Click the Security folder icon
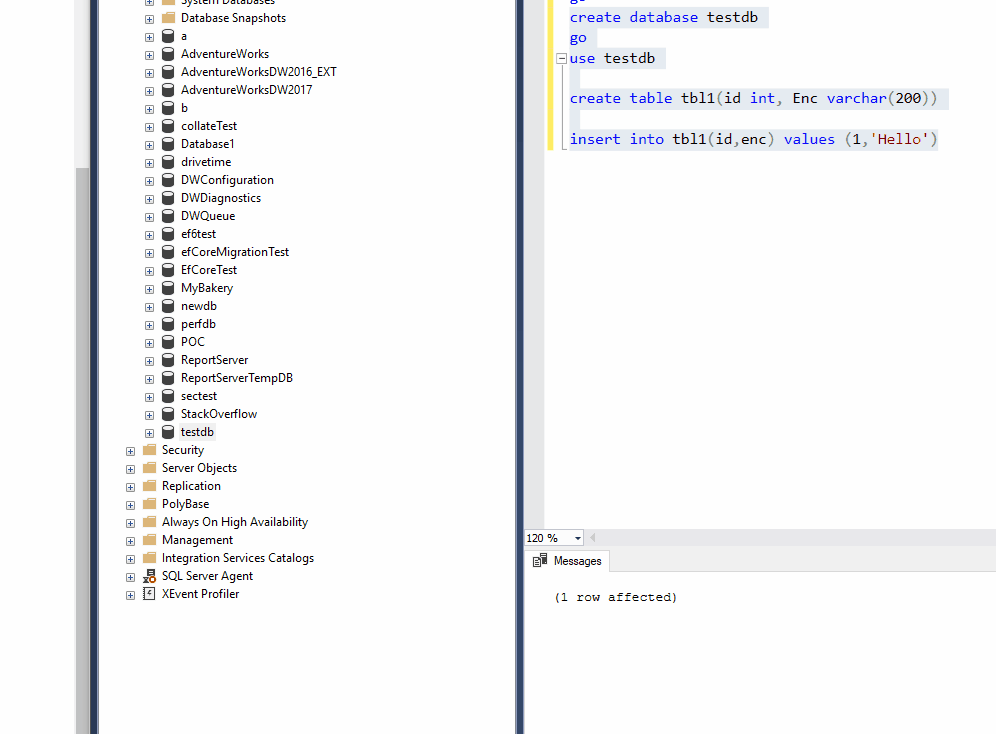 (148, 449)
